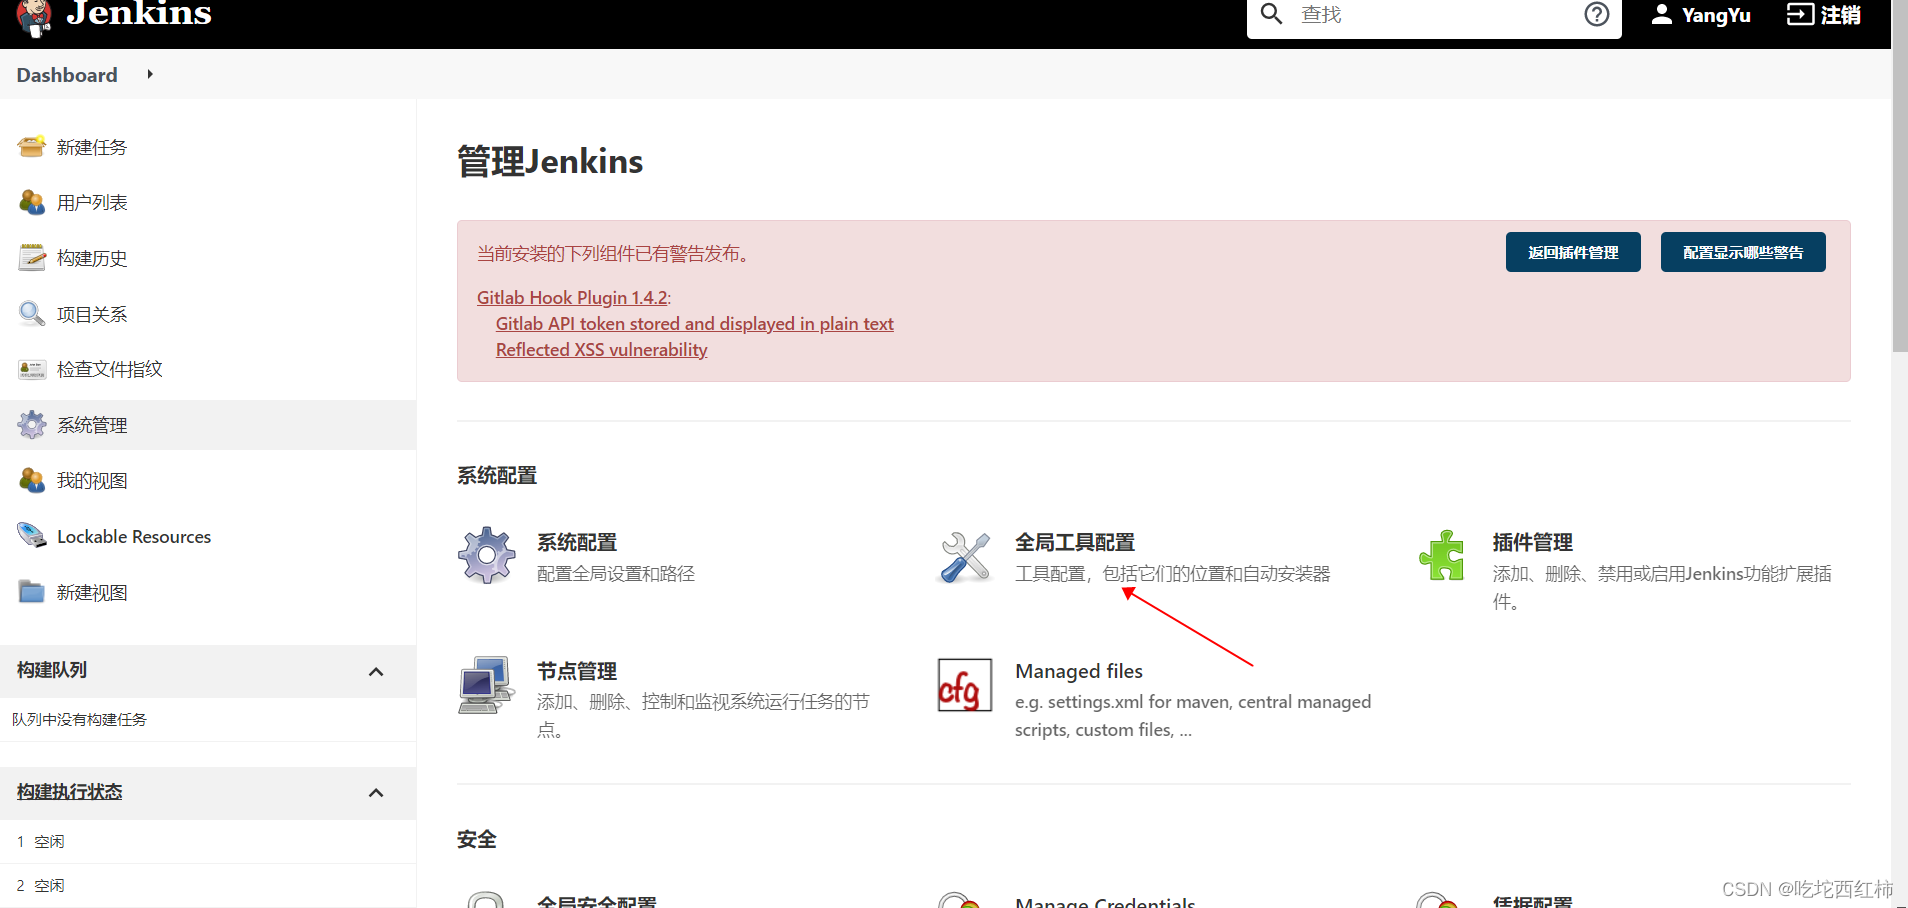Click the 系统管理 gear icon in sidebar
1908x908 pixels.
32,425
